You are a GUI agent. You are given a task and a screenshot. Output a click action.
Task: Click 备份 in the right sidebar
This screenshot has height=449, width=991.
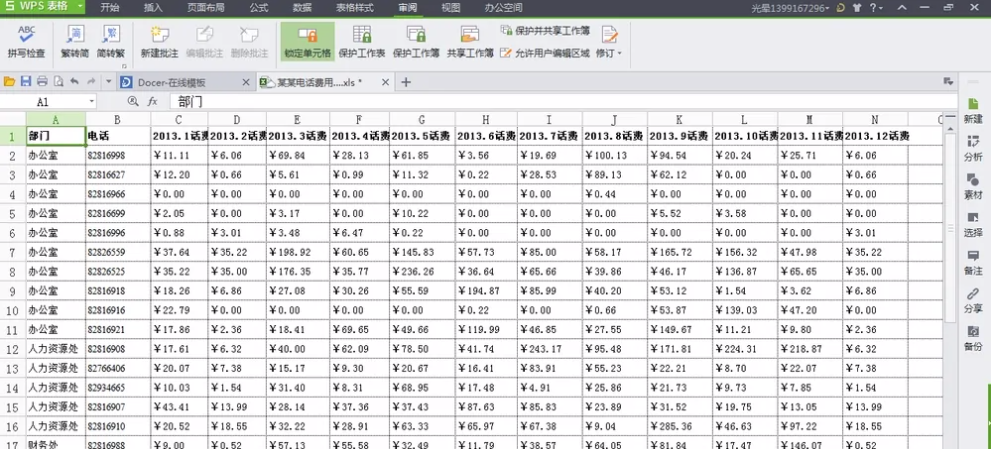pyautogui.click(x=973, y=339)
